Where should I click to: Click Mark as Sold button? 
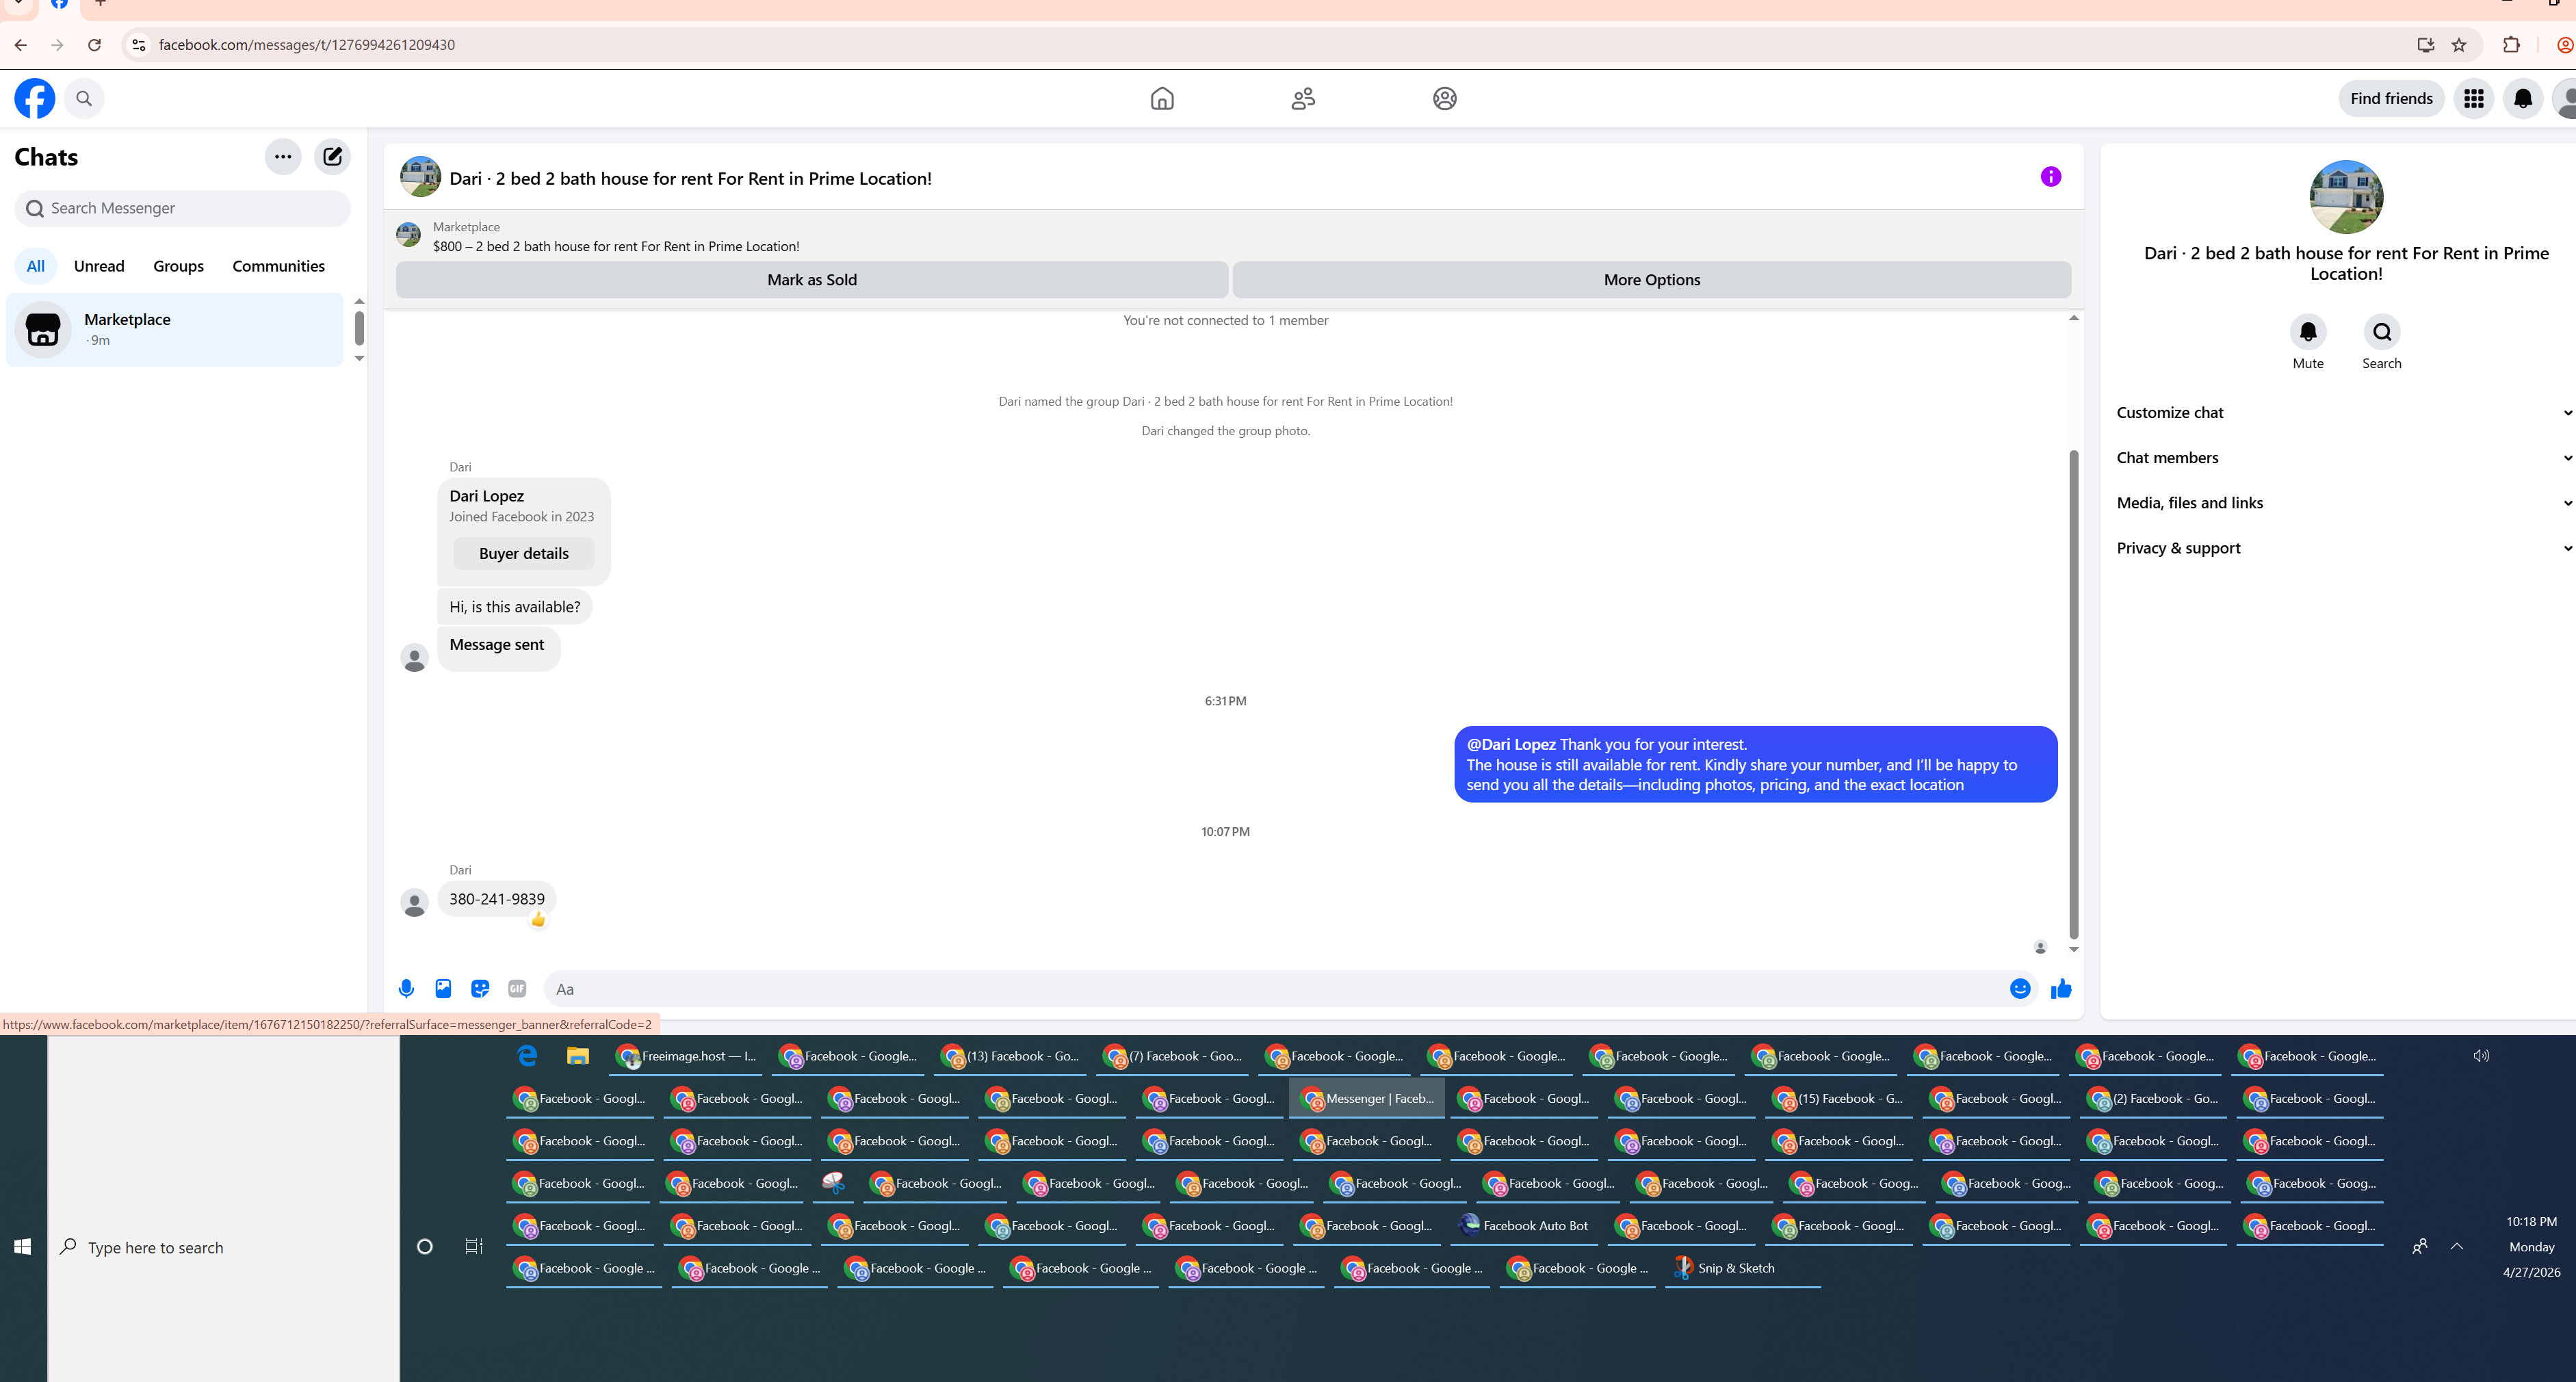(x=812, y=279)
